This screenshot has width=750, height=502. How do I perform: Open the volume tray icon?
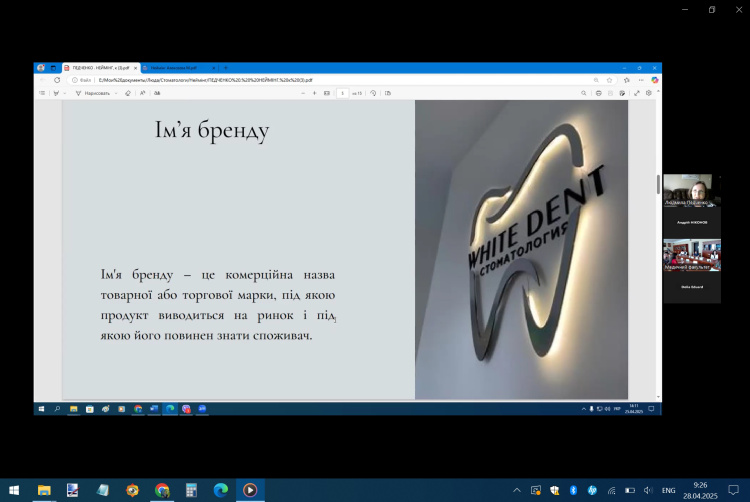click(x=648, y=490)
